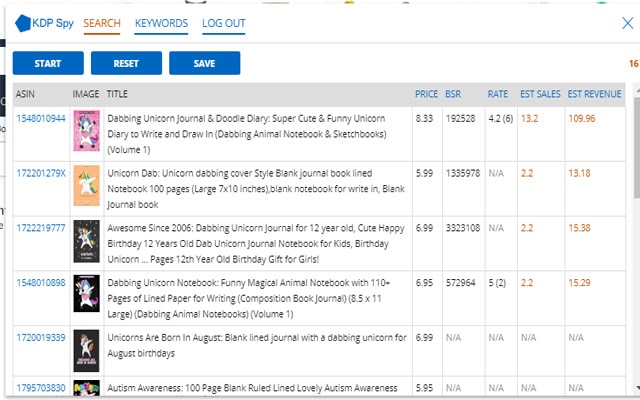
Task: Click the pink Dabbing Unicorn Journal cover thumbnail
Action: pyautogui.click(x=87, y=131)
